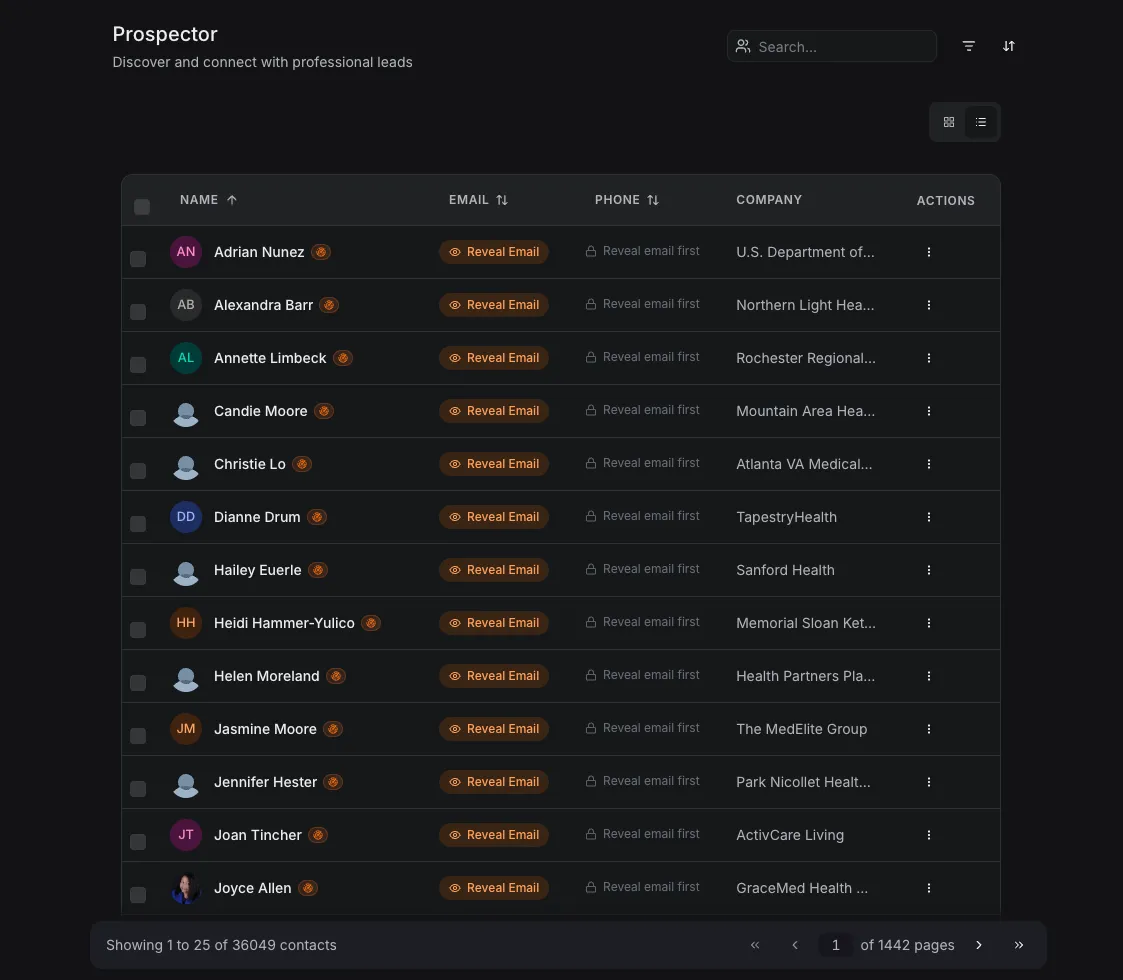Viewport: 1123px width, 980px height.
Task: Toggle email sorting with the EMAIL column arrows
Action: 502,200
